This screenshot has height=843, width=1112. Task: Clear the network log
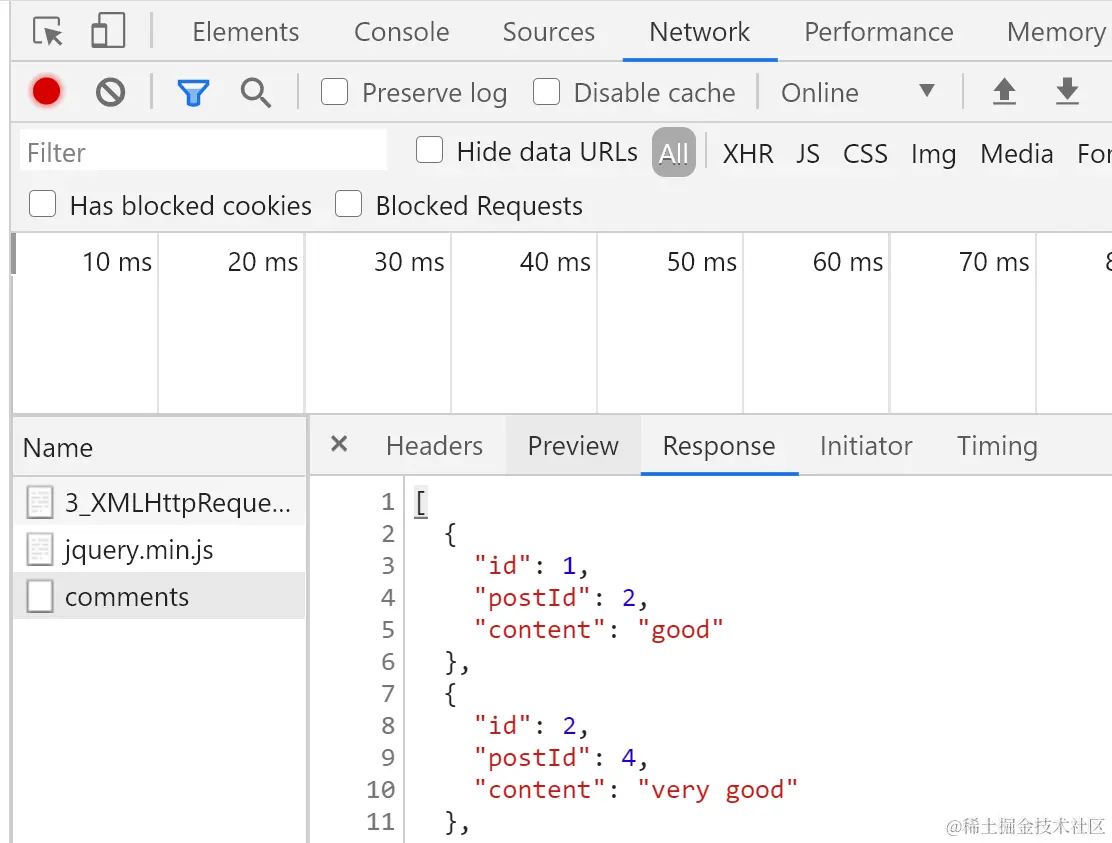110,93
